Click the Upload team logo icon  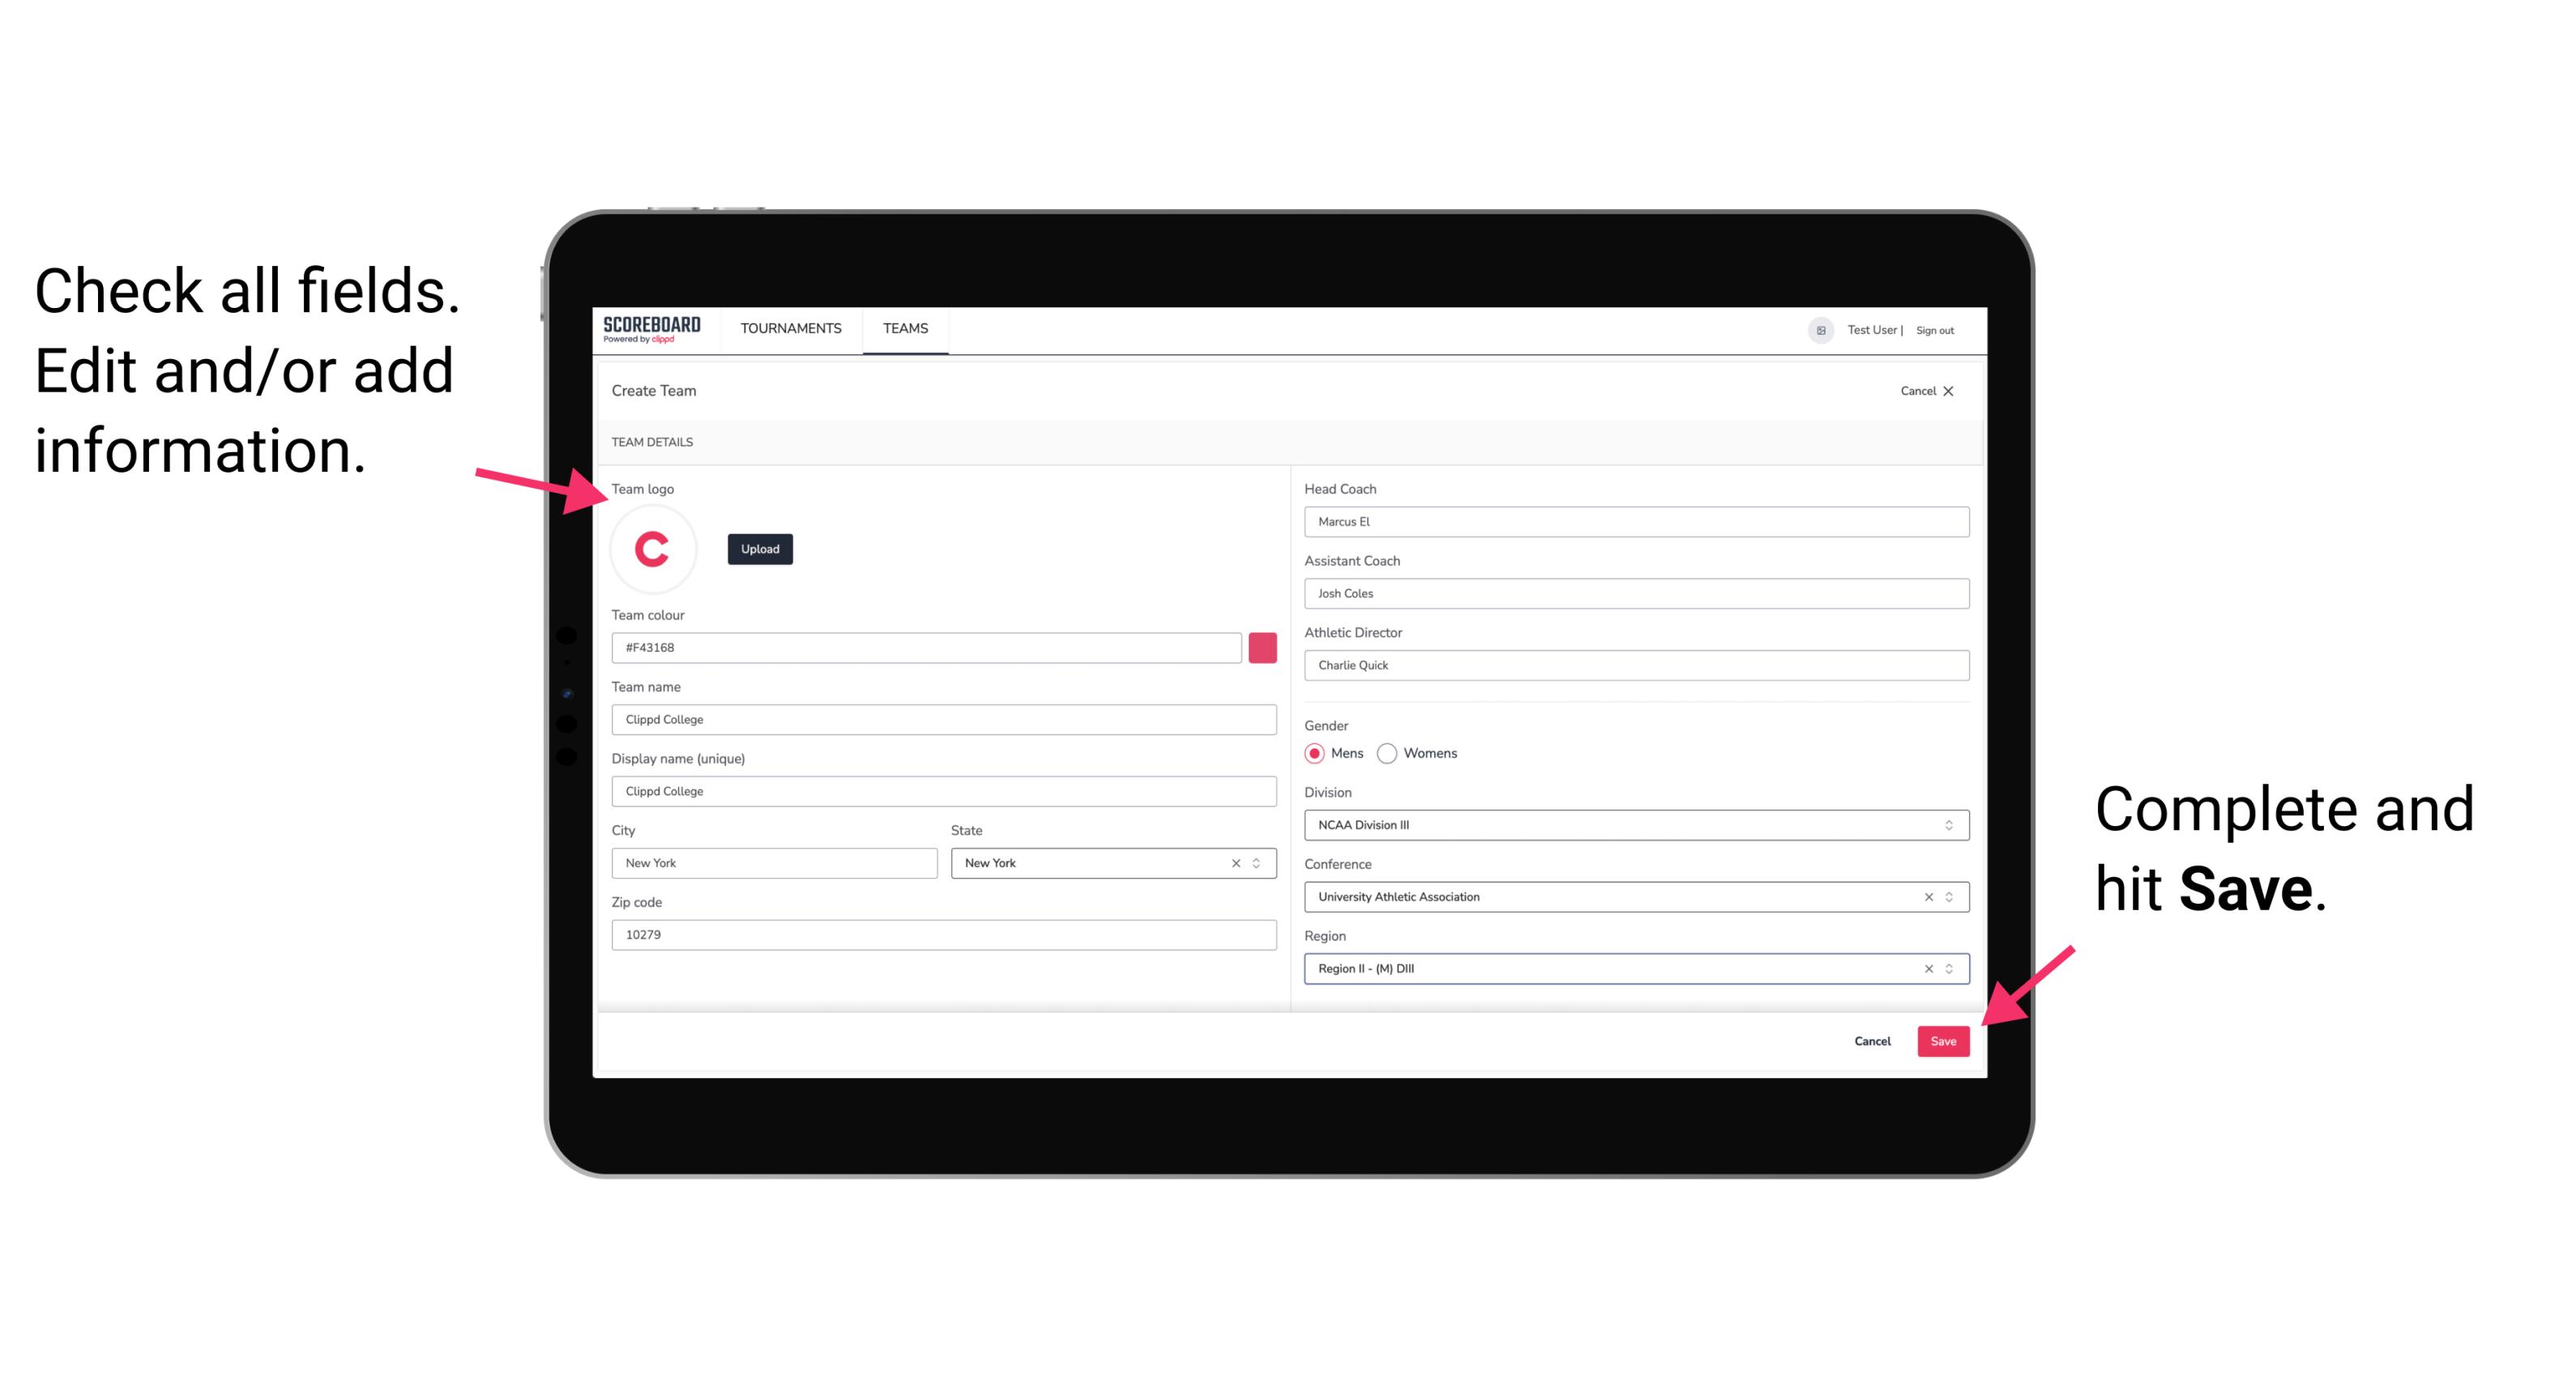pos(759,548)
